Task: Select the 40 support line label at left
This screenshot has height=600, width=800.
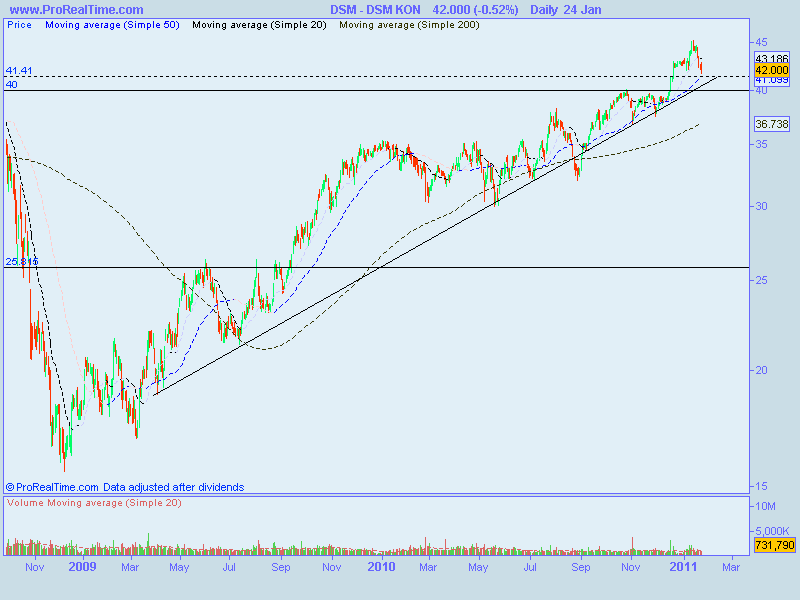Action: [11, 85]
